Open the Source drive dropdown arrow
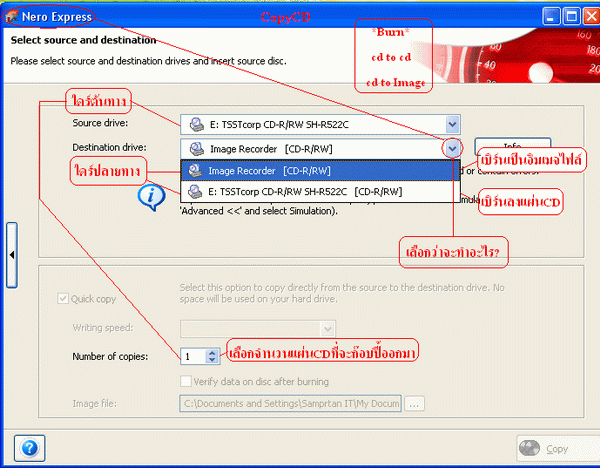This screenshot has height=468, width=600. 452,124
